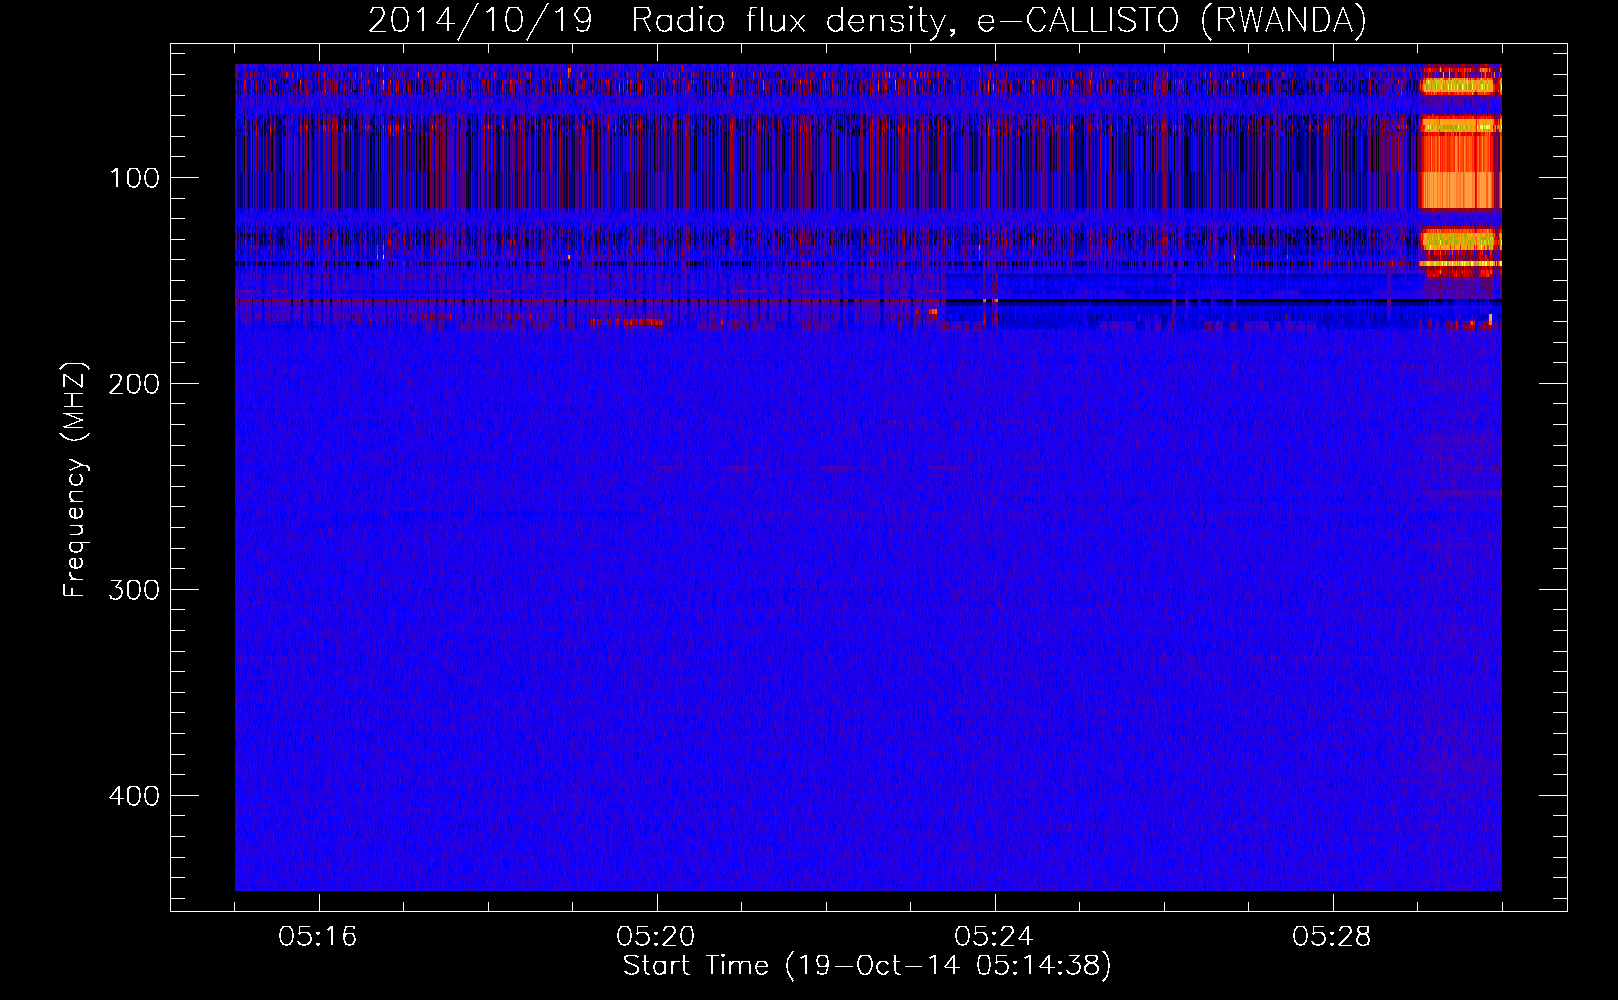Click the 400 frequency tick label
Image resolution: width=1618 pixels, height=1000 pixels.
134,796
